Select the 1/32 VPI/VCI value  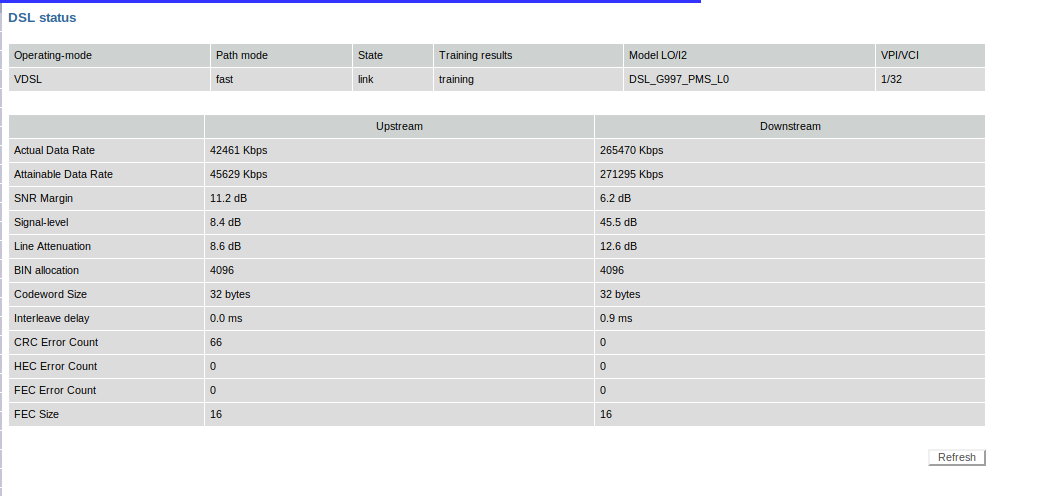pyautogui.click(x=891, y=79)
